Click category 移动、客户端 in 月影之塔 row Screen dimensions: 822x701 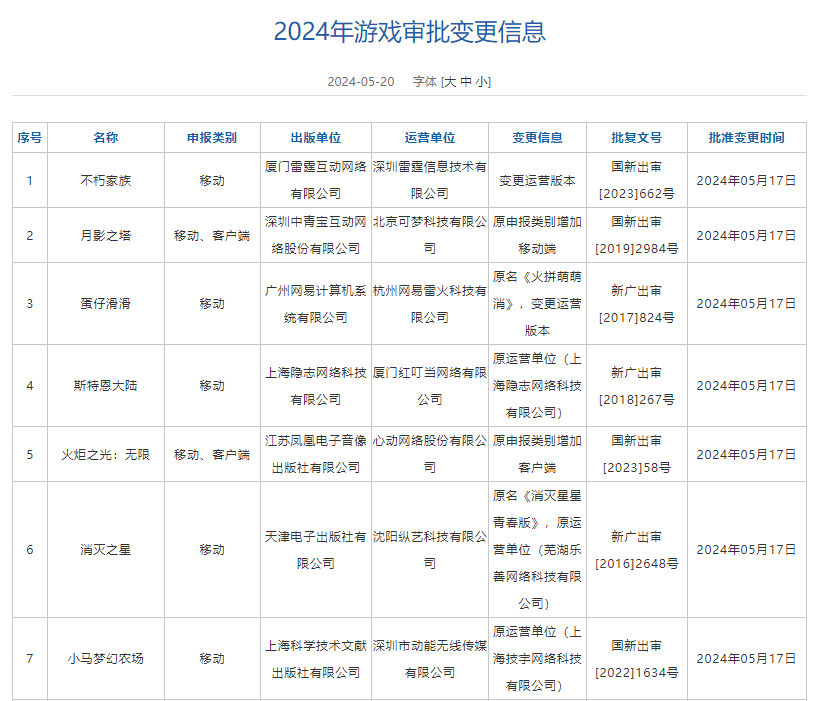coord(212,235)
